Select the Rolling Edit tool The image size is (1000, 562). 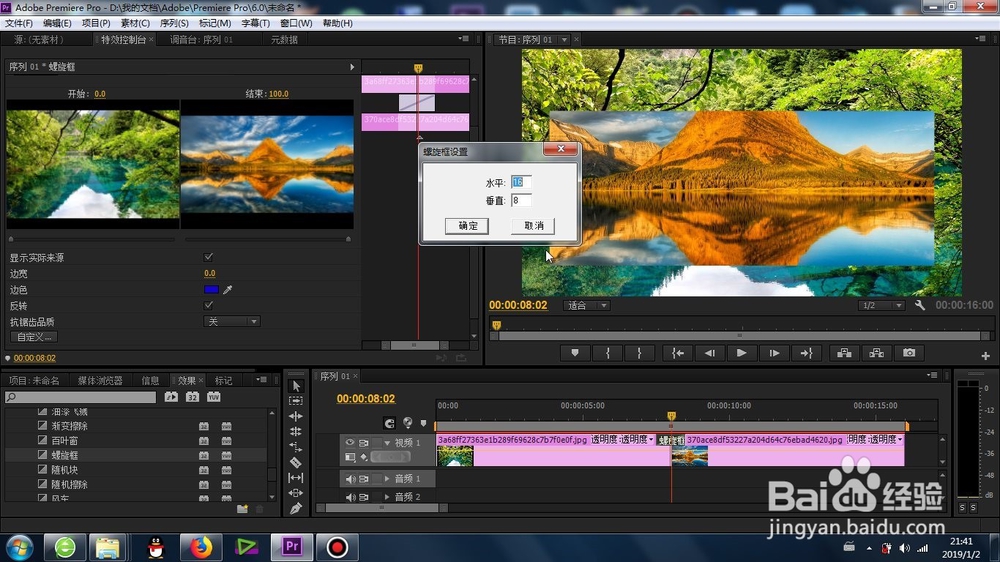[296, 432]
